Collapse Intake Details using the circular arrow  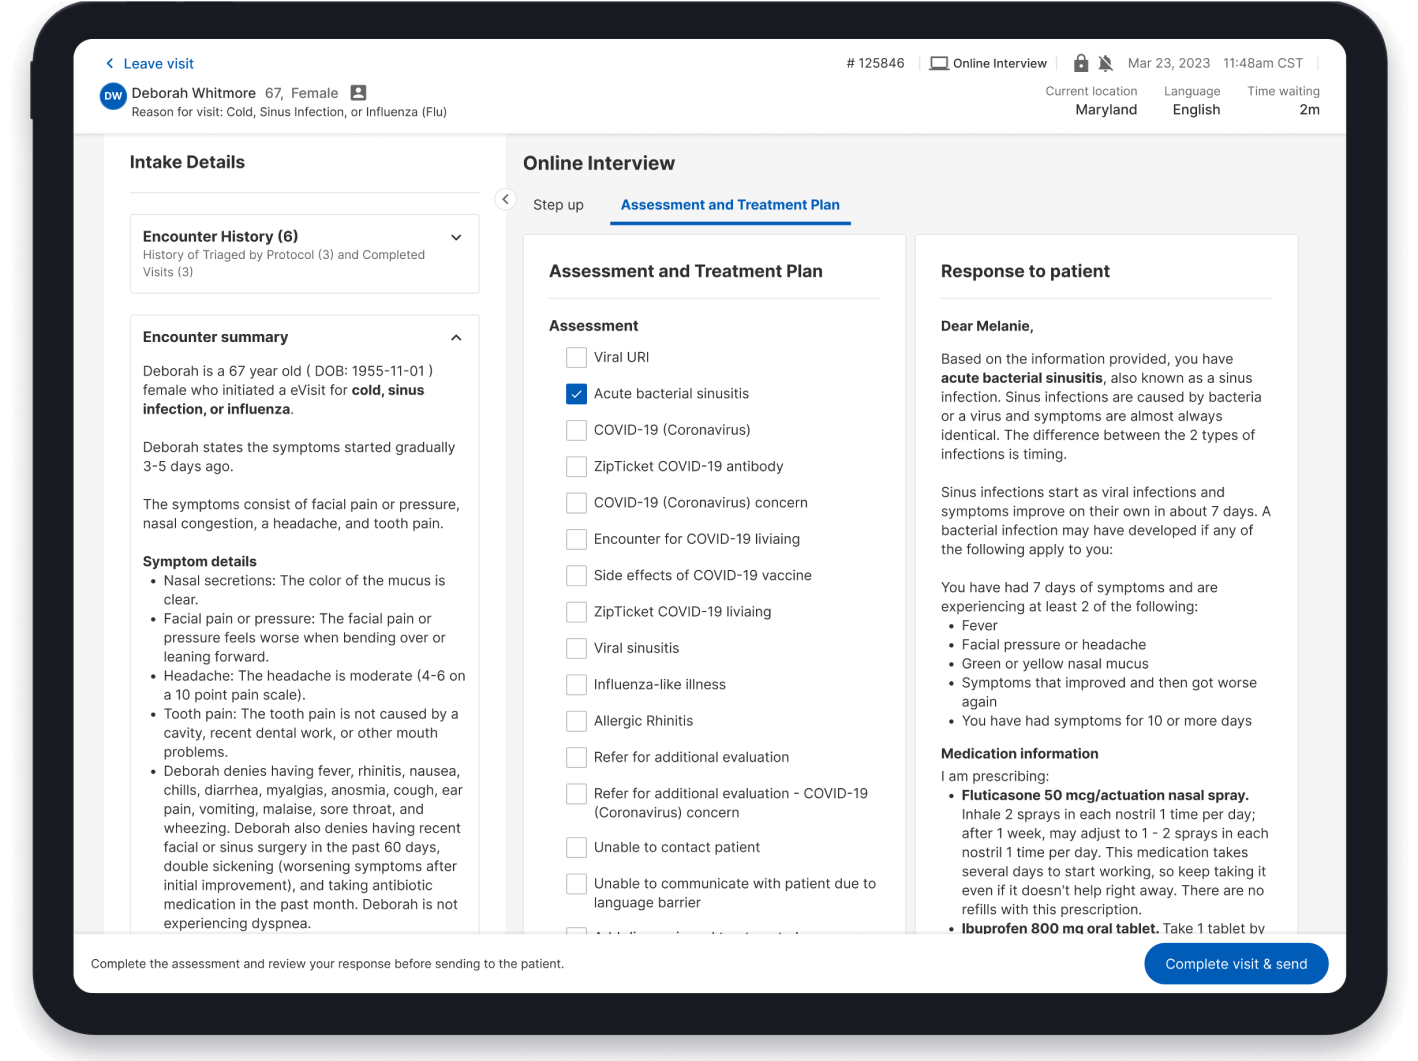pos(505,199)
